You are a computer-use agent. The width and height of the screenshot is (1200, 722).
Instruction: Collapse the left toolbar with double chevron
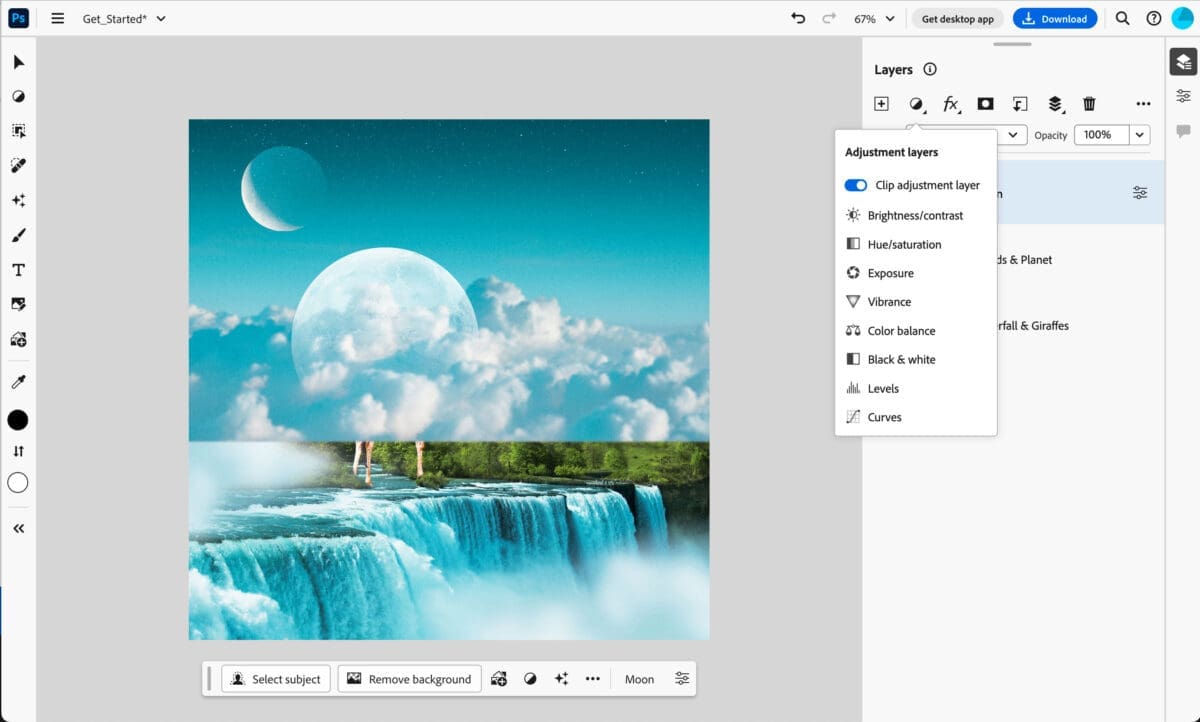click(18, 528)
